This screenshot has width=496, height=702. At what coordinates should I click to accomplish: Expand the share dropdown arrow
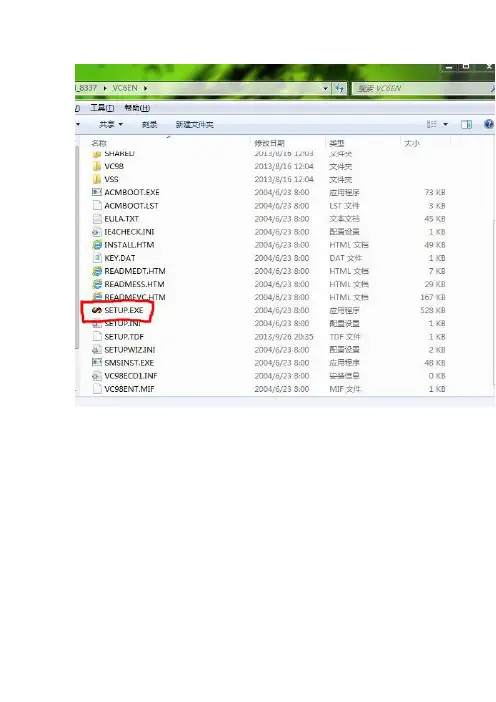(x=120, y=124)
